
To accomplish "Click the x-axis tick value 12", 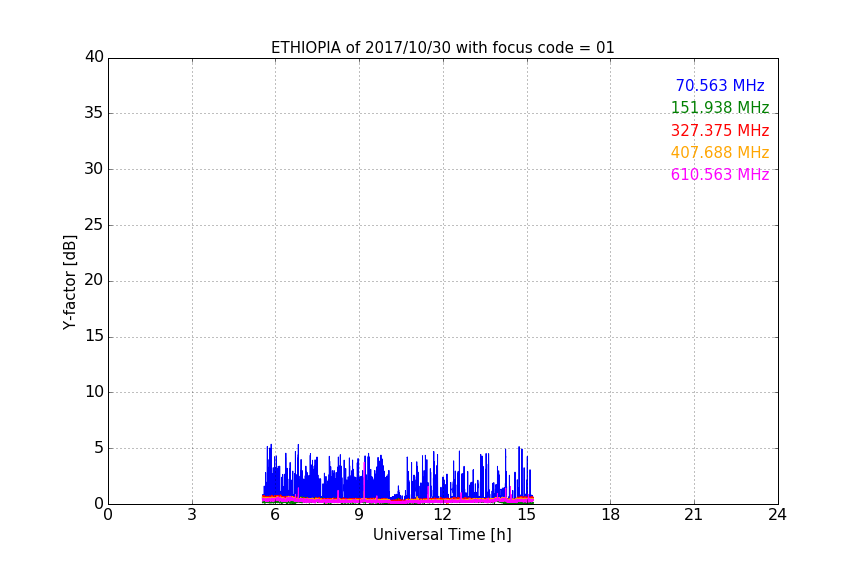I will click(442, 515).
